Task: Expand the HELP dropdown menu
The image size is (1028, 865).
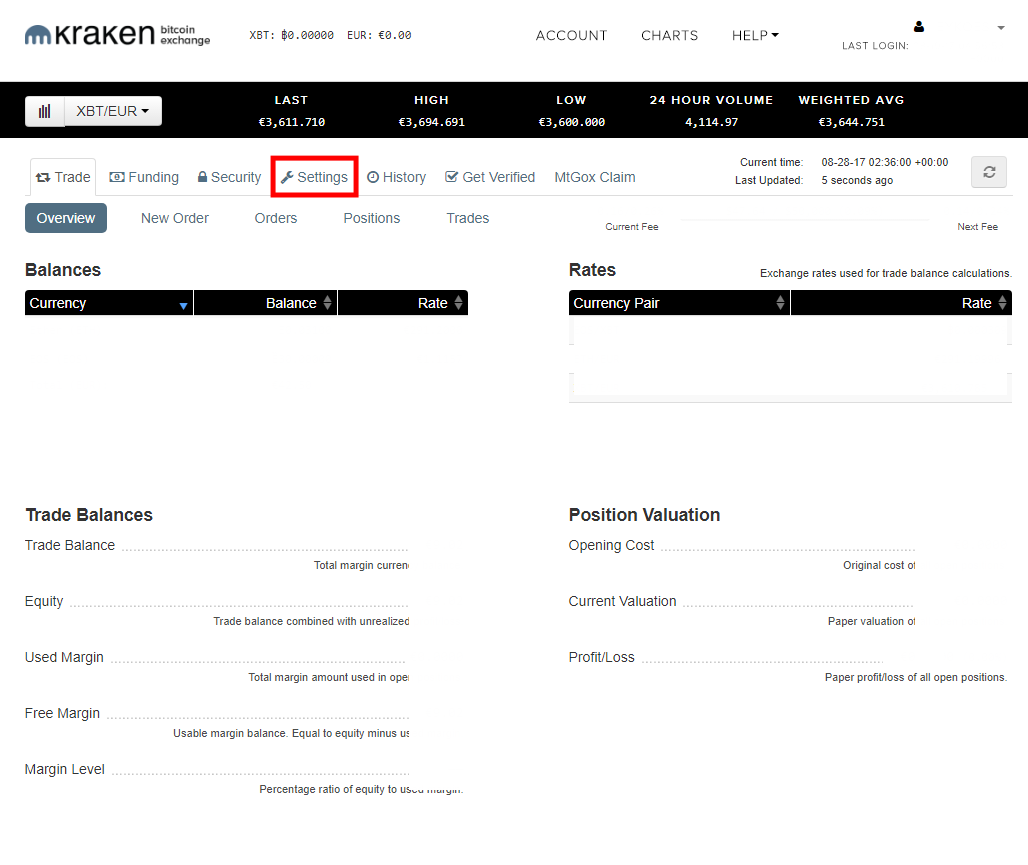Action: point(755,35)
